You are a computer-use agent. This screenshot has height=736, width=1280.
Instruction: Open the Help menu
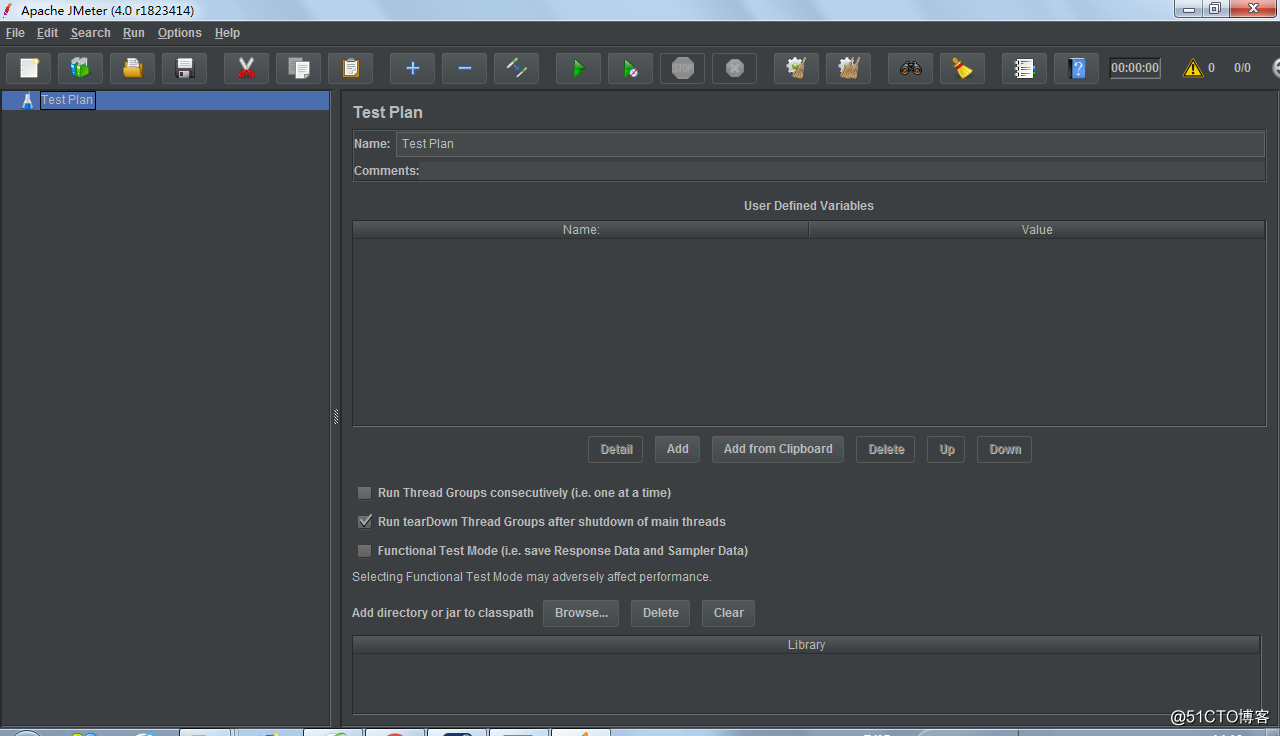[x=227, y=33]
